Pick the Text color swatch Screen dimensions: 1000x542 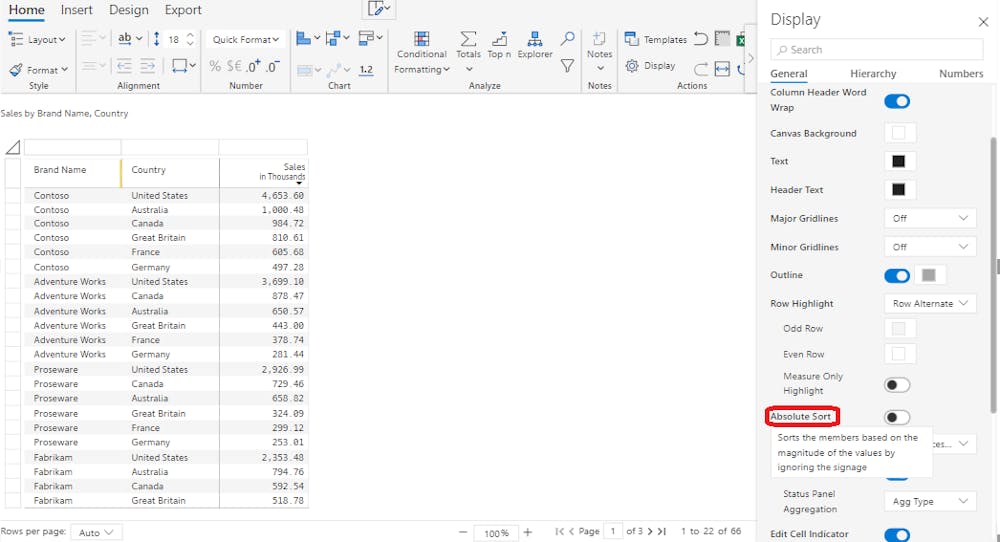tap(899, 161)
